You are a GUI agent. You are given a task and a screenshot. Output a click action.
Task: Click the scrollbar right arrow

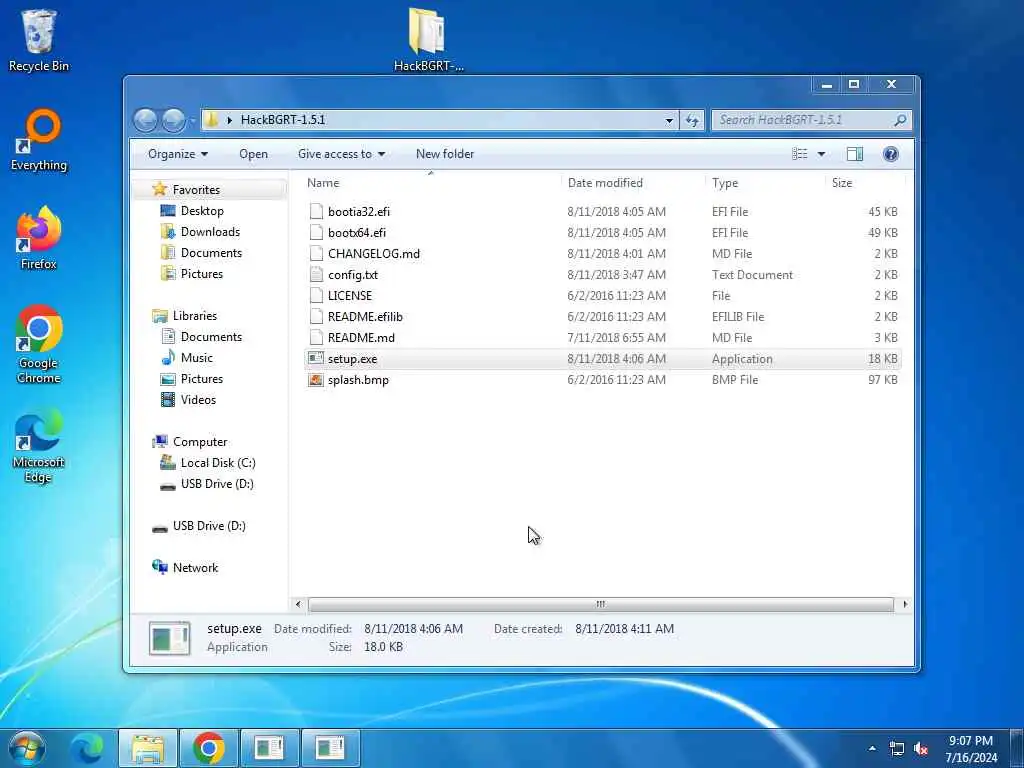coord(904,604)
